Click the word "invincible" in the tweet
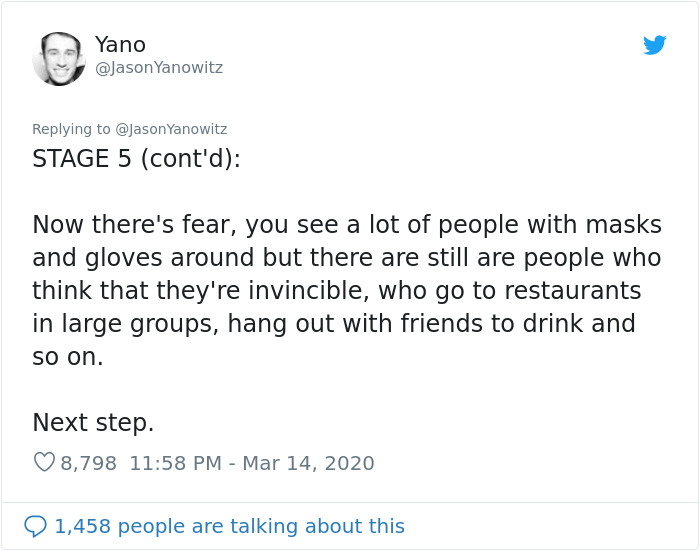The image size is (700, 551). (332, 291)
